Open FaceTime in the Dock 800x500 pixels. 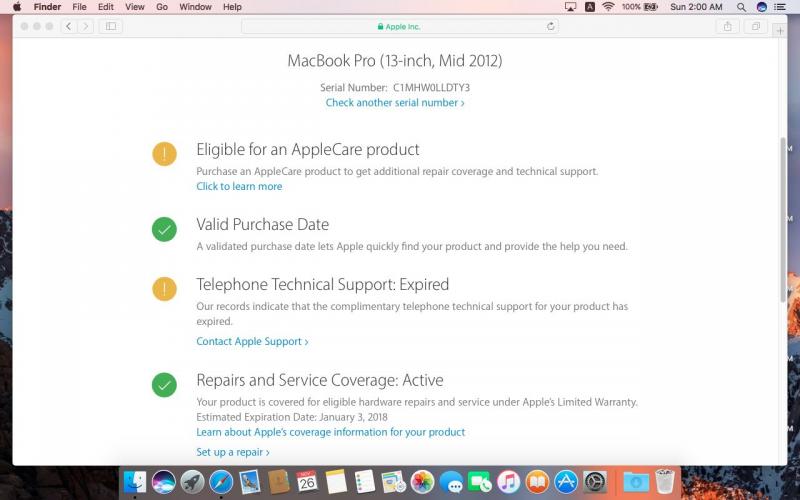pos(480,482)
